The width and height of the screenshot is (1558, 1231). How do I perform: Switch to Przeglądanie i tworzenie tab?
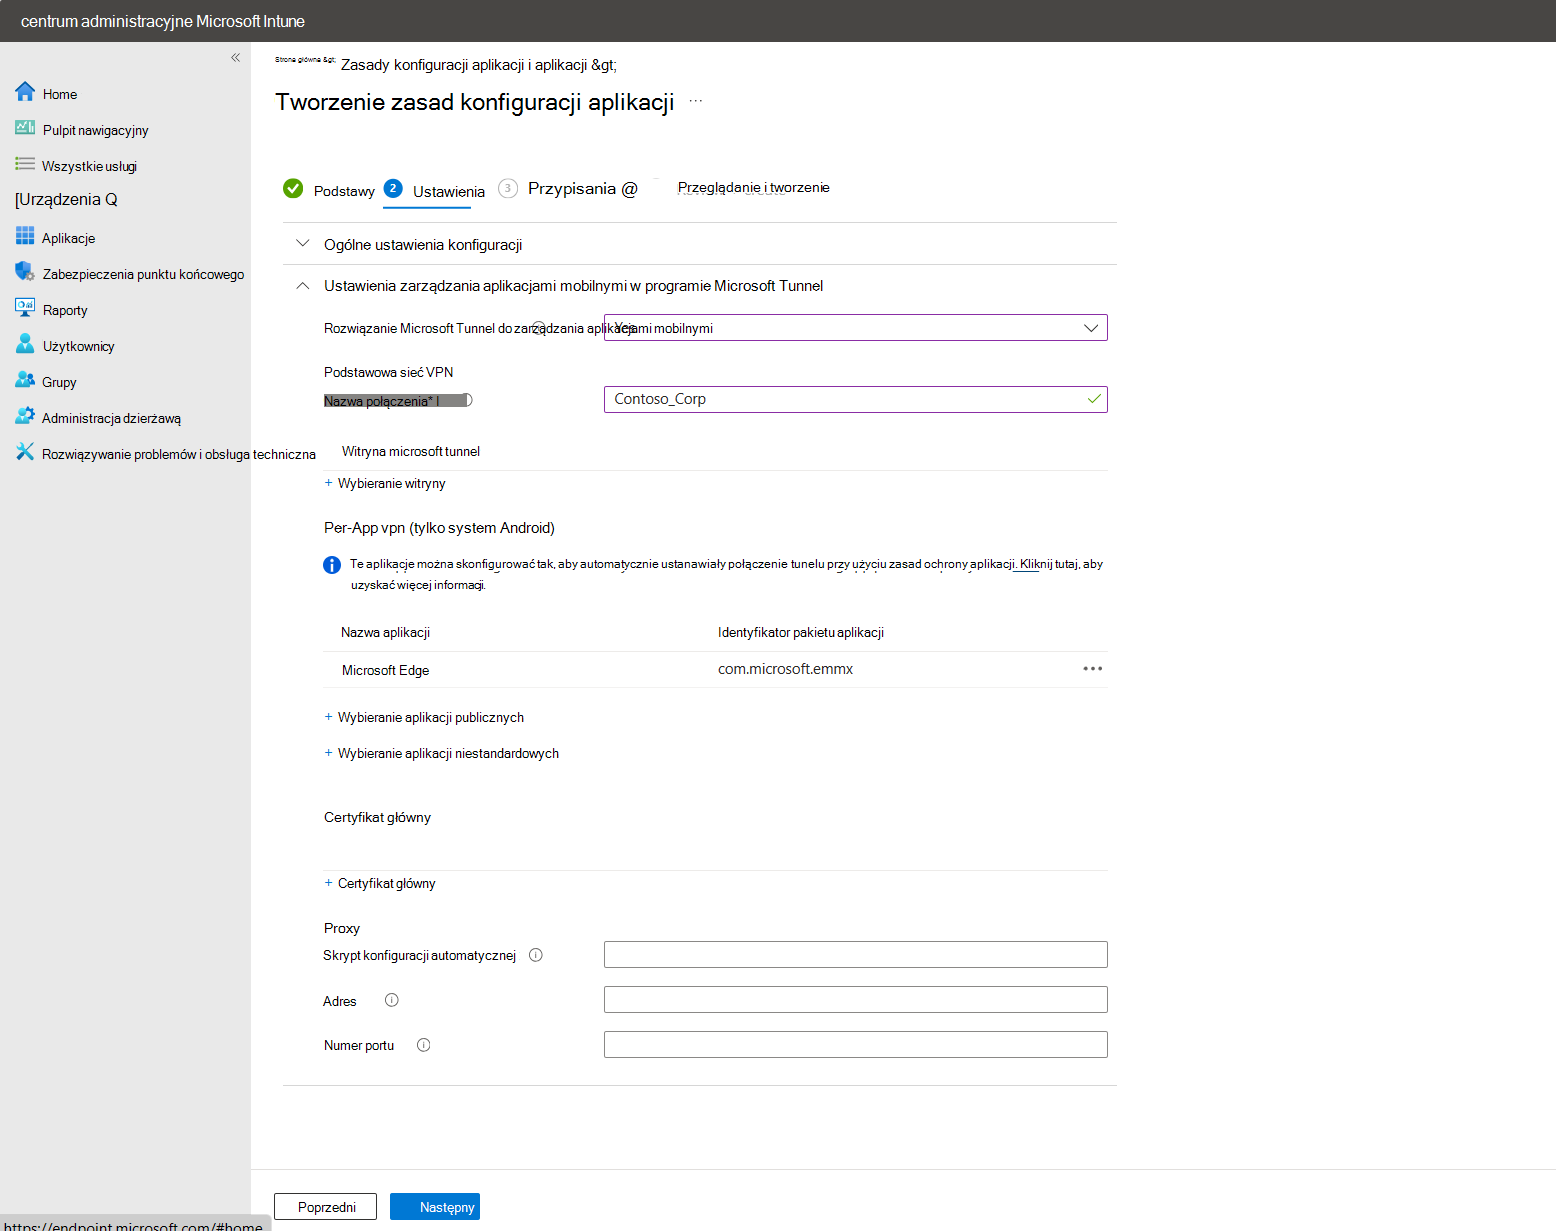(x=753, y=187)
